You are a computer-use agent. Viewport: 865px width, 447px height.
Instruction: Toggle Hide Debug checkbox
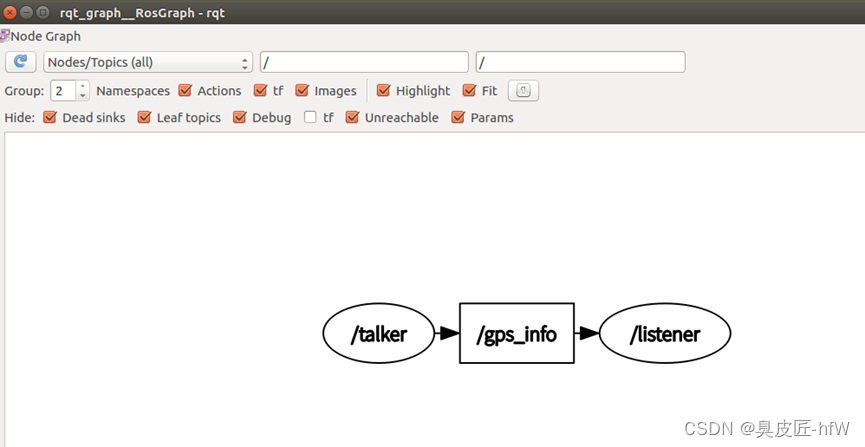pyautogui.click(x=239, y=117)
